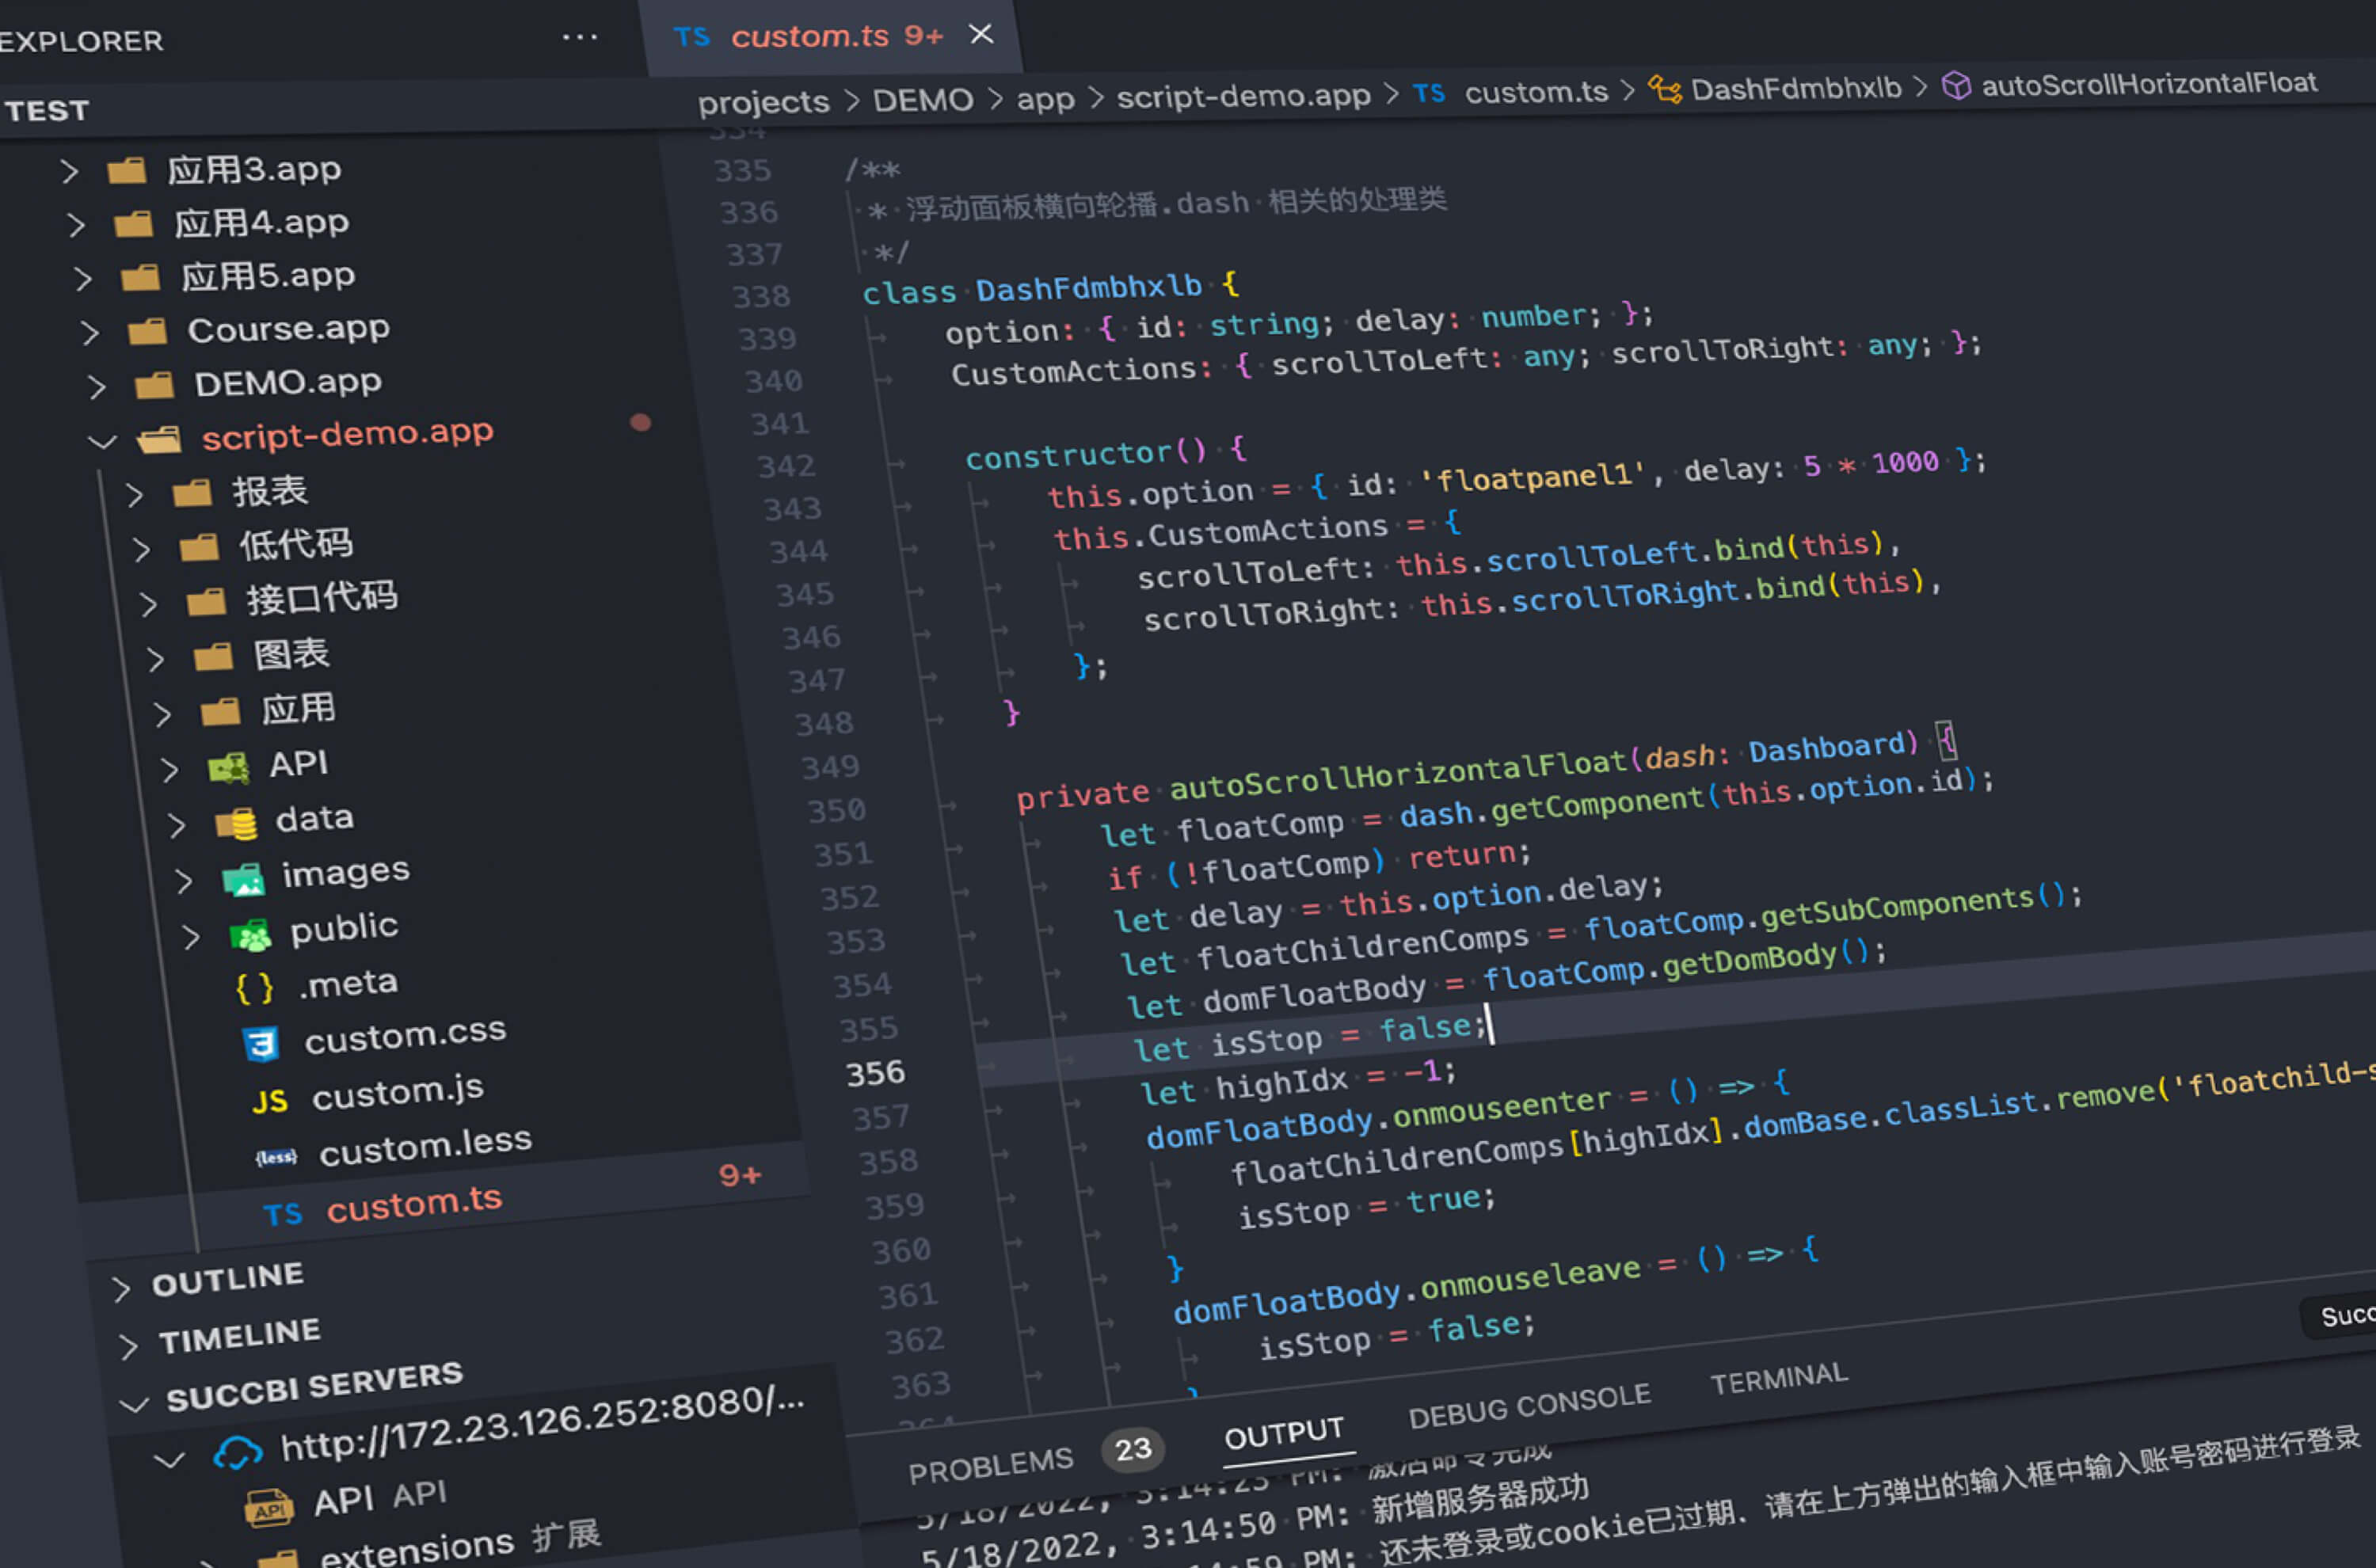Click the data folder database icon
The image size is (2376, 1568).
[x=237, y=824]
